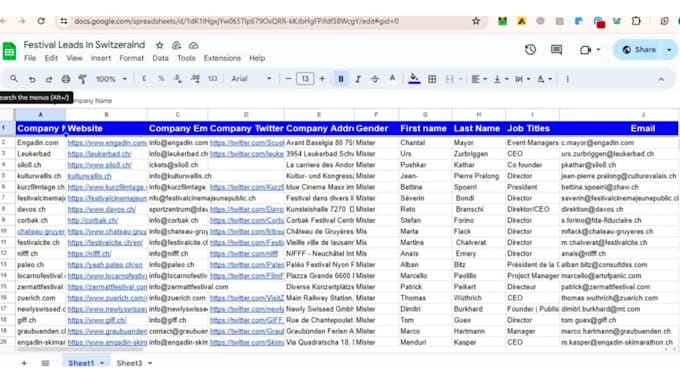Switch to the Sheet3 tab
Image resolution: width=680 pixels, height=383 pixels.
(x=129, y=363)
